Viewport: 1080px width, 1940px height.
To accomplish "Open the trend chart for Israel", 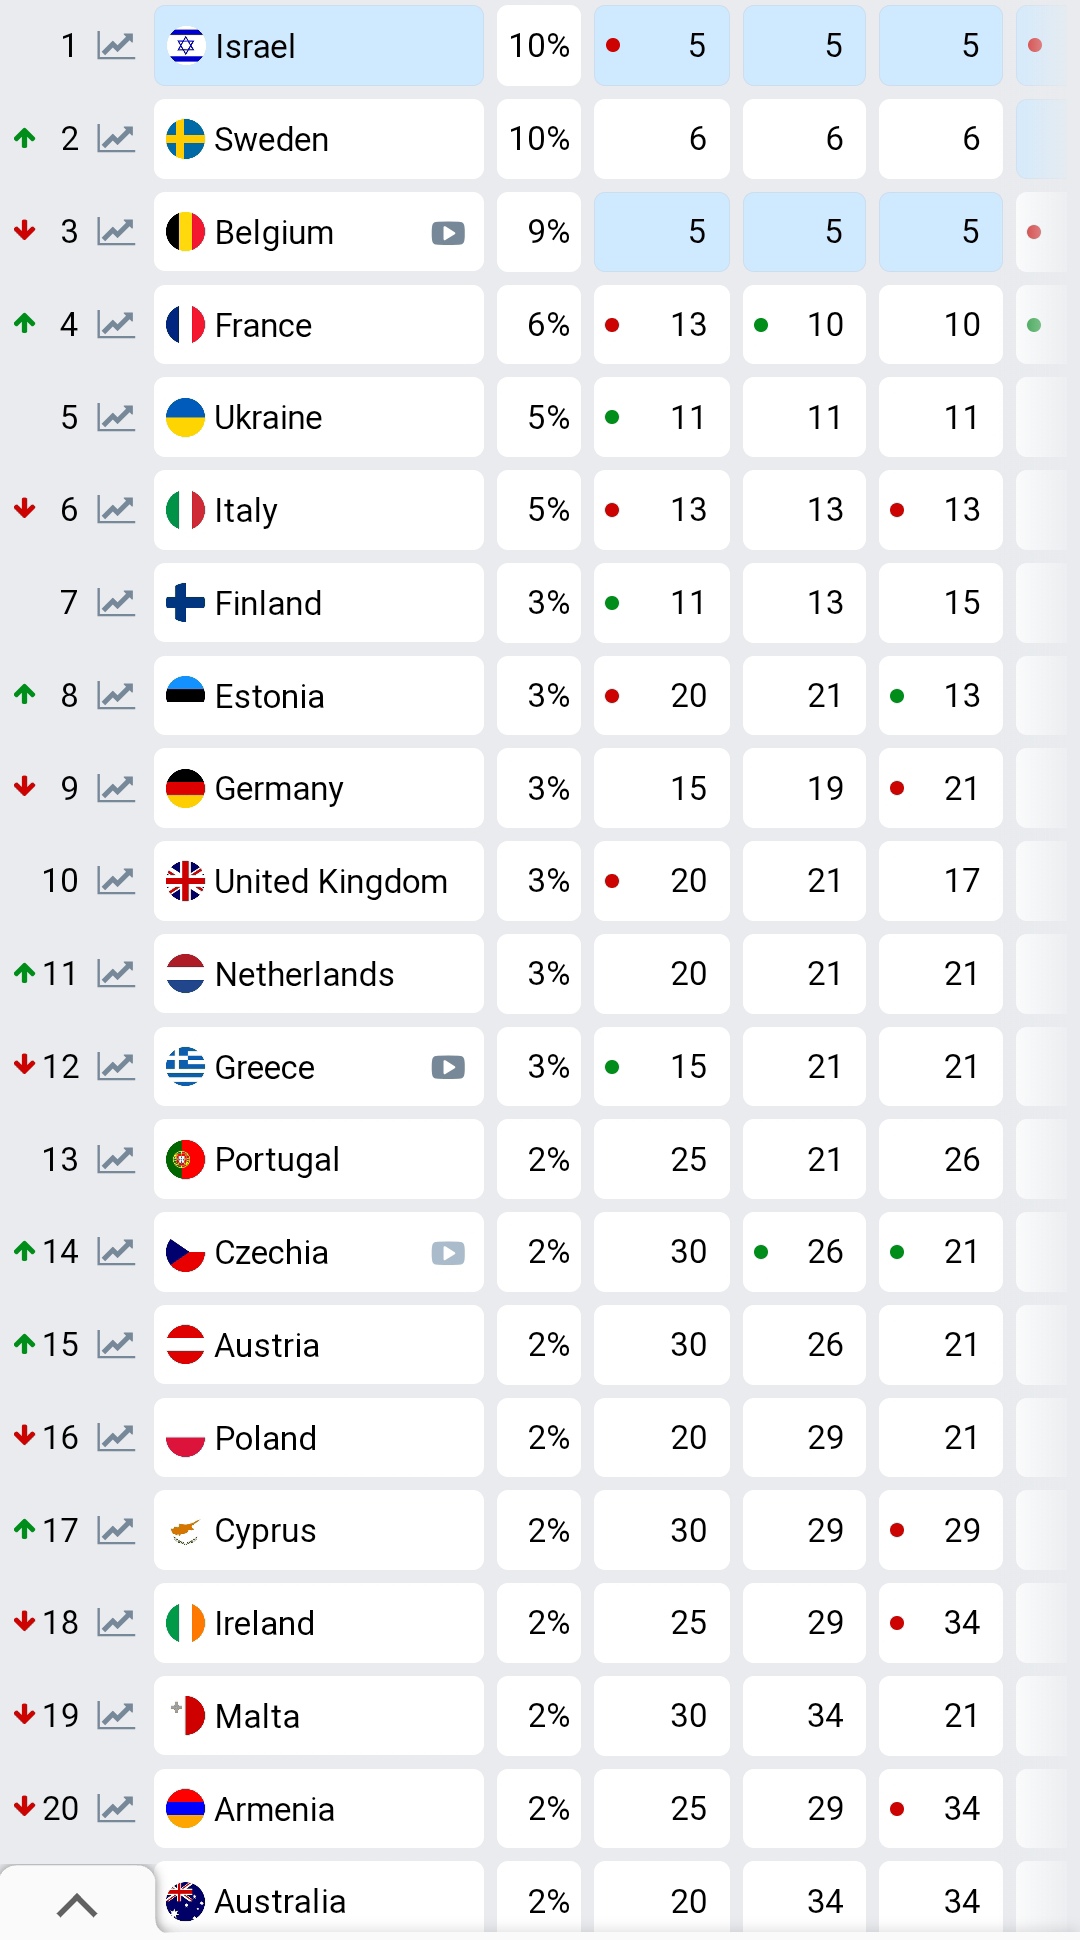I will 115,46.
